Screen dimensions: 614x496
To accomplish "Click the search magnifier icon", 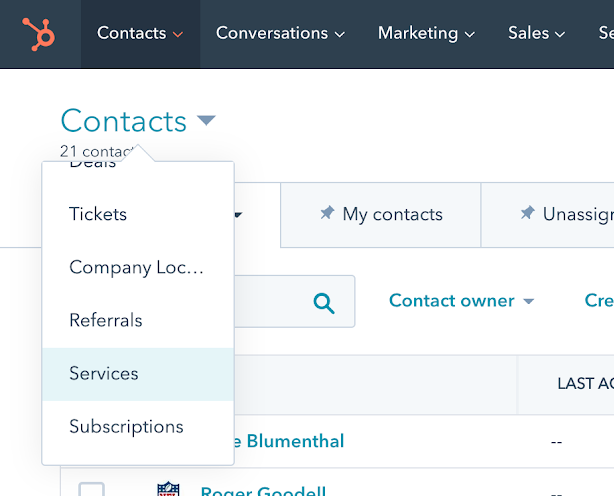I will 323,302.
